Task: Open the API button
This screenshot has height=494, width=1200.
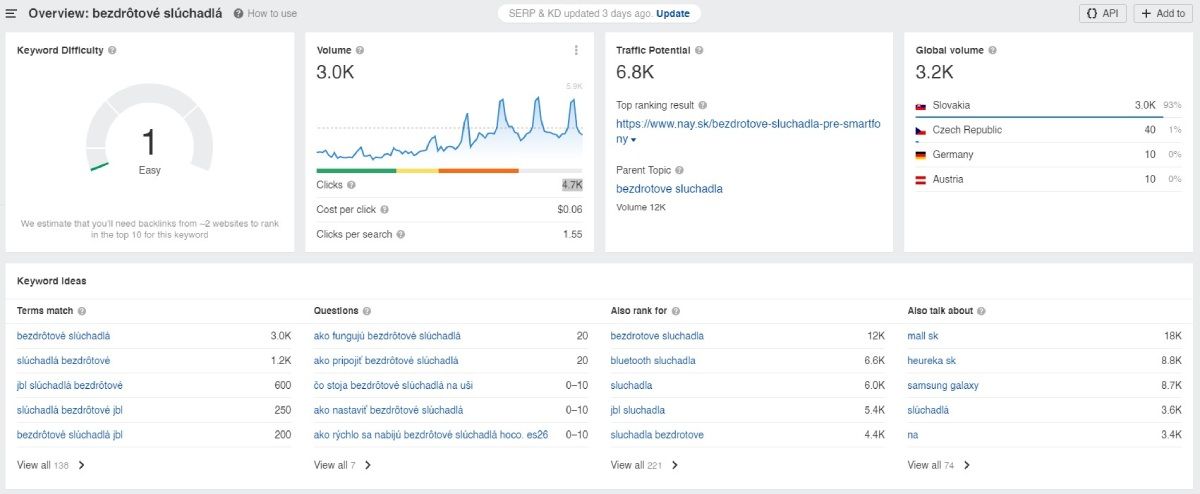Action: coord(1103,13)
